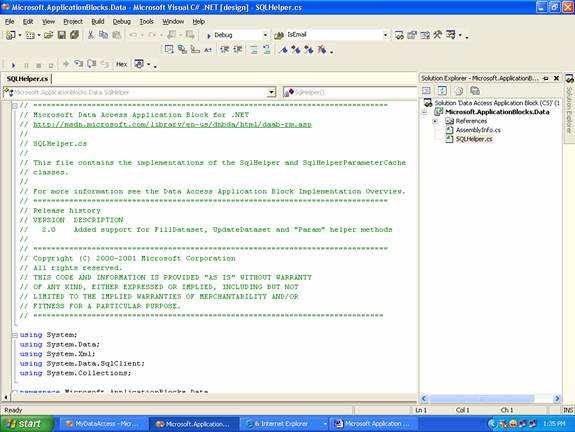Switch to the MyDataAccess taskbar window

103,424
